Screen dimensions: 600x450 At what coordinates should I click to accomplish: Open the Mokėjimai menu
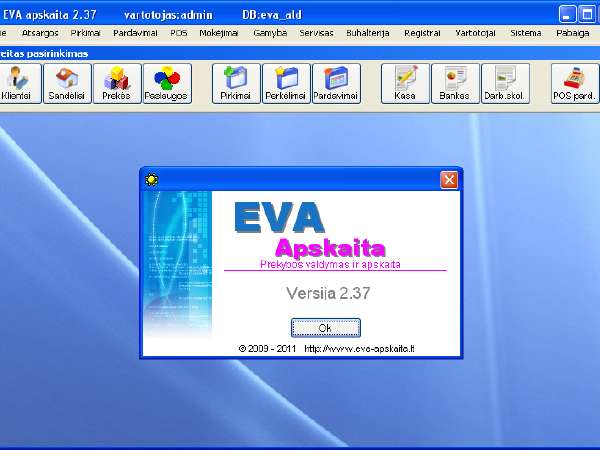coord(218,33)
